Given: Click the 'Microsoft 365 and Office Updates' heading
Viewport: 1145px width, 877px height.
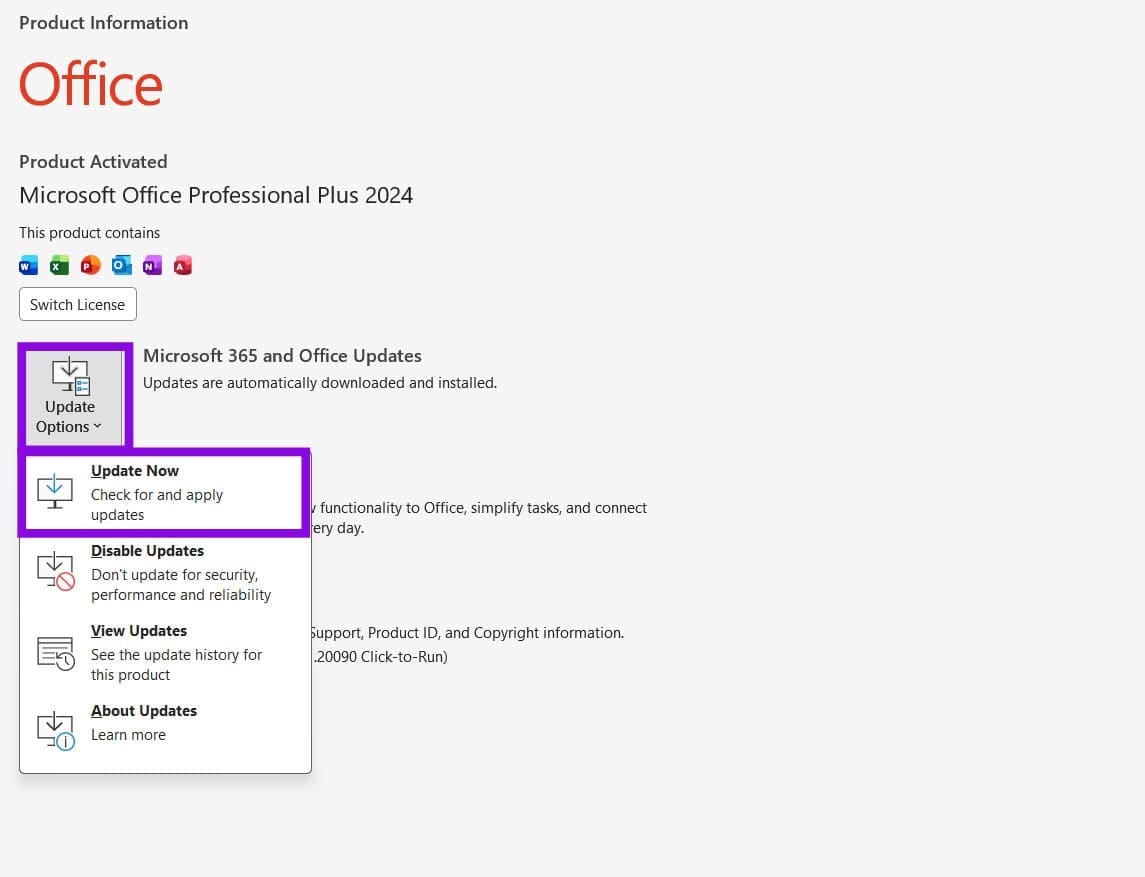Looking at the screenshot, I should [x=283, y=356].
